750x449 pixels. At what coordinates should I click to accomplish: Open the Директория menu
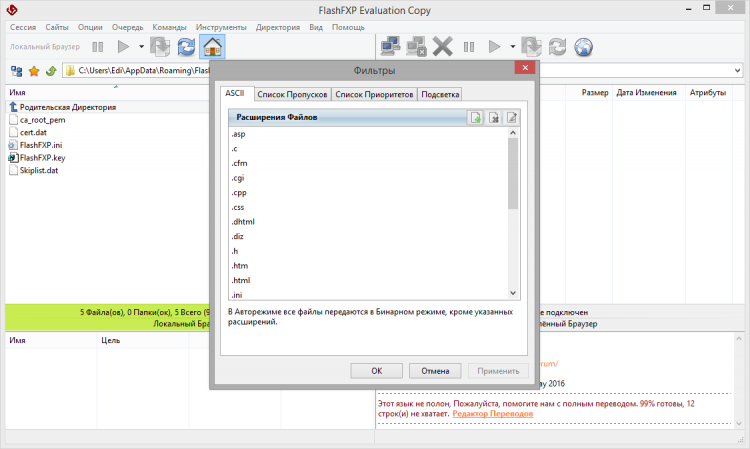point(278,27)
